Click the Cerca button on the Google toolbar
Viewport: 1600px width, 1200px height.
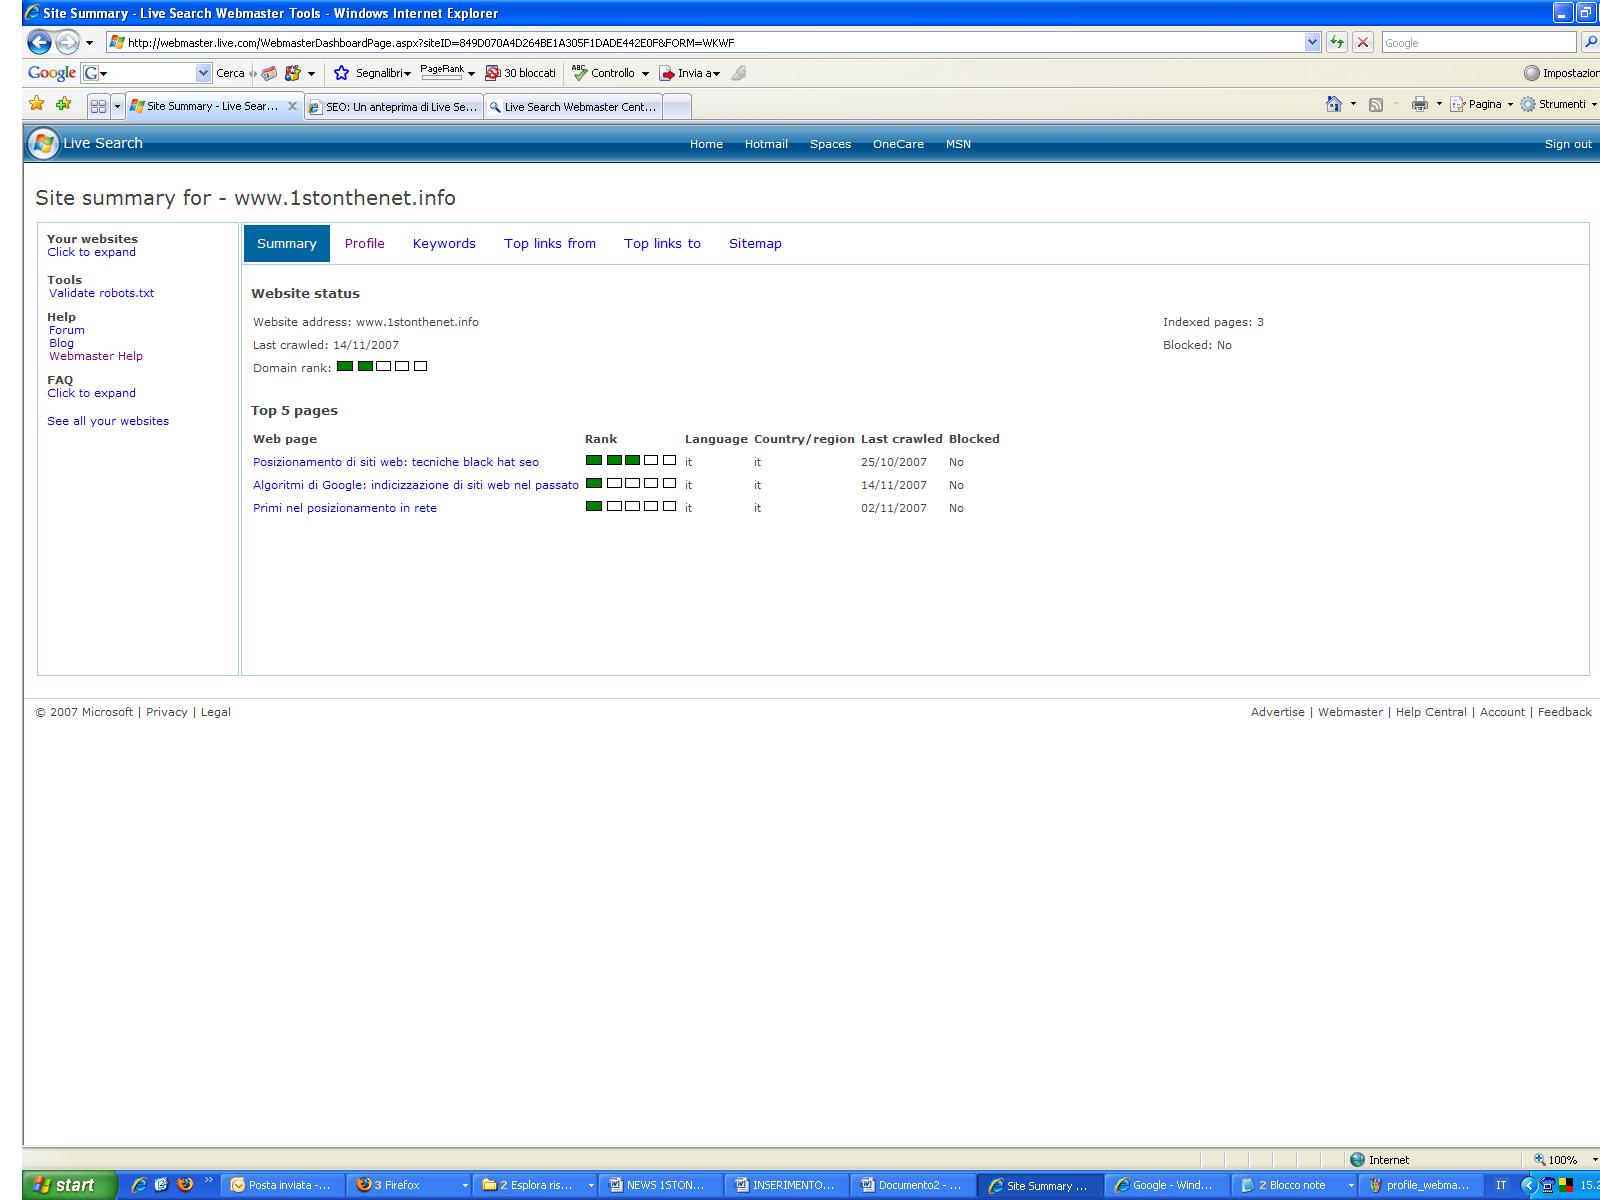click(229, 73)
